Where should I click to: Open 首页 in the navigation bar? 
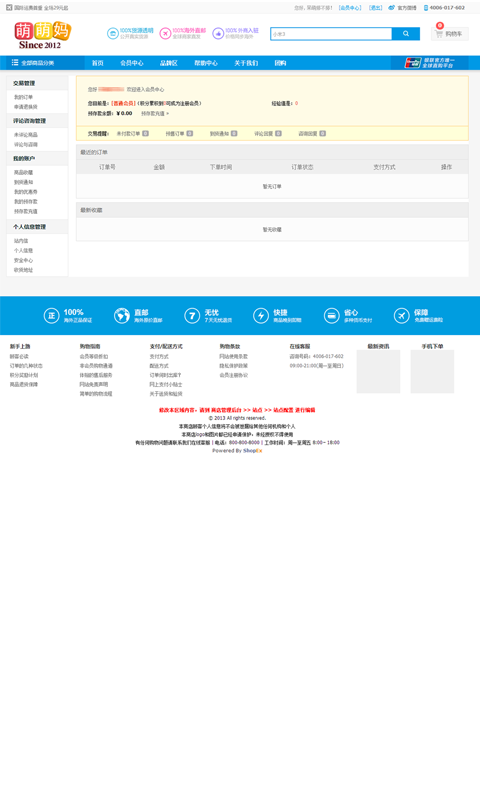click(97, 63)
